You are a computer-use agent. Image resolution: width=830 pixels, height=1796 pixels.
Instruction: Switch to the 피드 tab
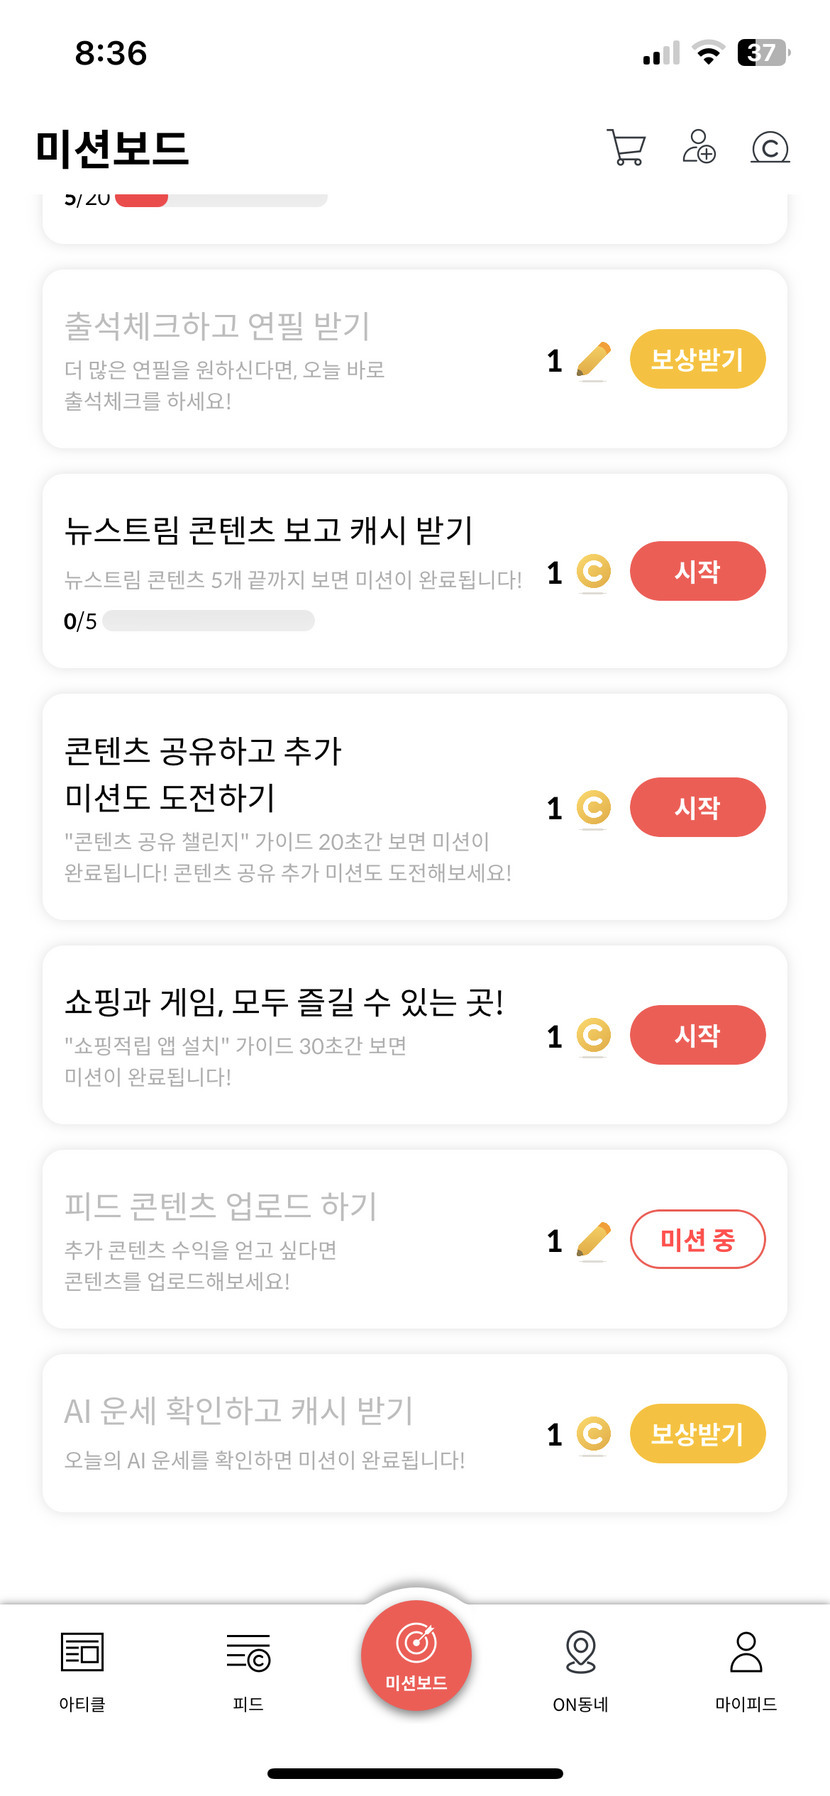248,1664
